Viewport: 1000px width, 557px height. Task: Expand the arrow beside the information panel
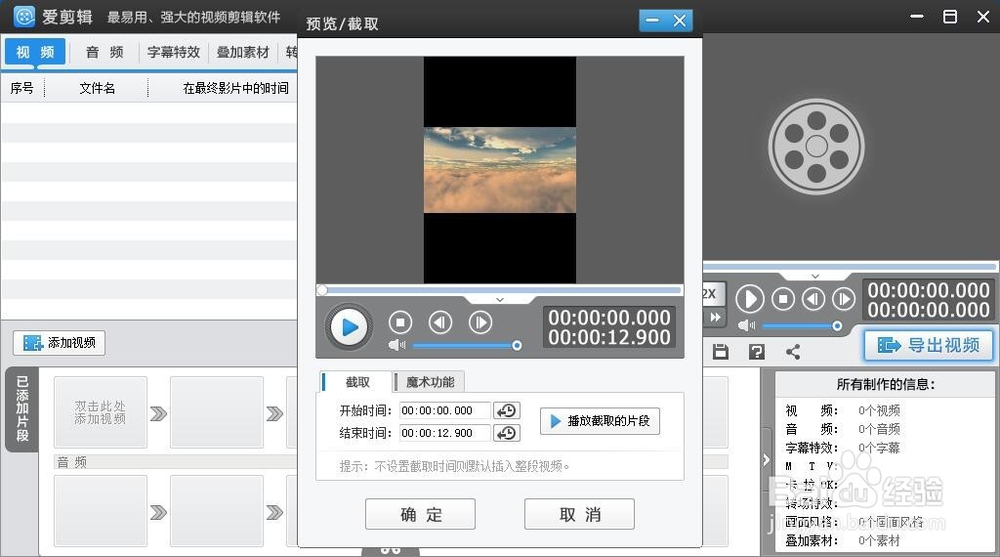point(766,459)
